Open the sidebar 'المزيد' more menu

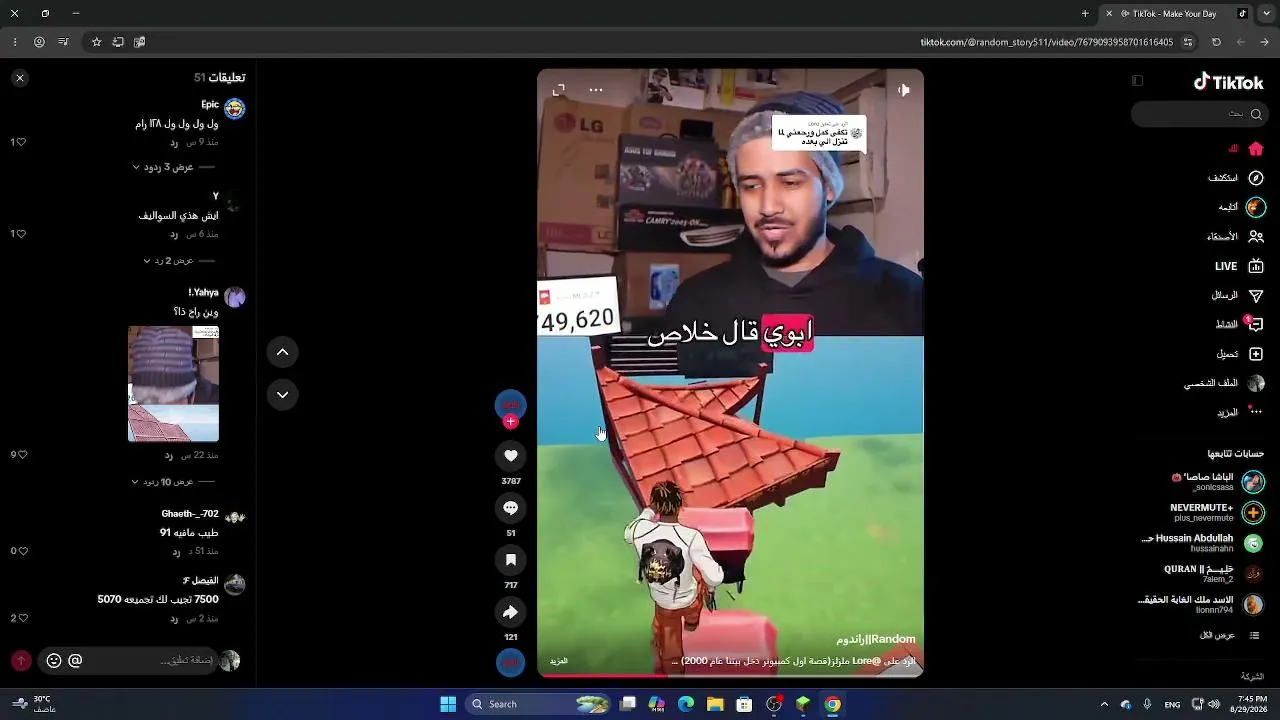click(1240, 412)
